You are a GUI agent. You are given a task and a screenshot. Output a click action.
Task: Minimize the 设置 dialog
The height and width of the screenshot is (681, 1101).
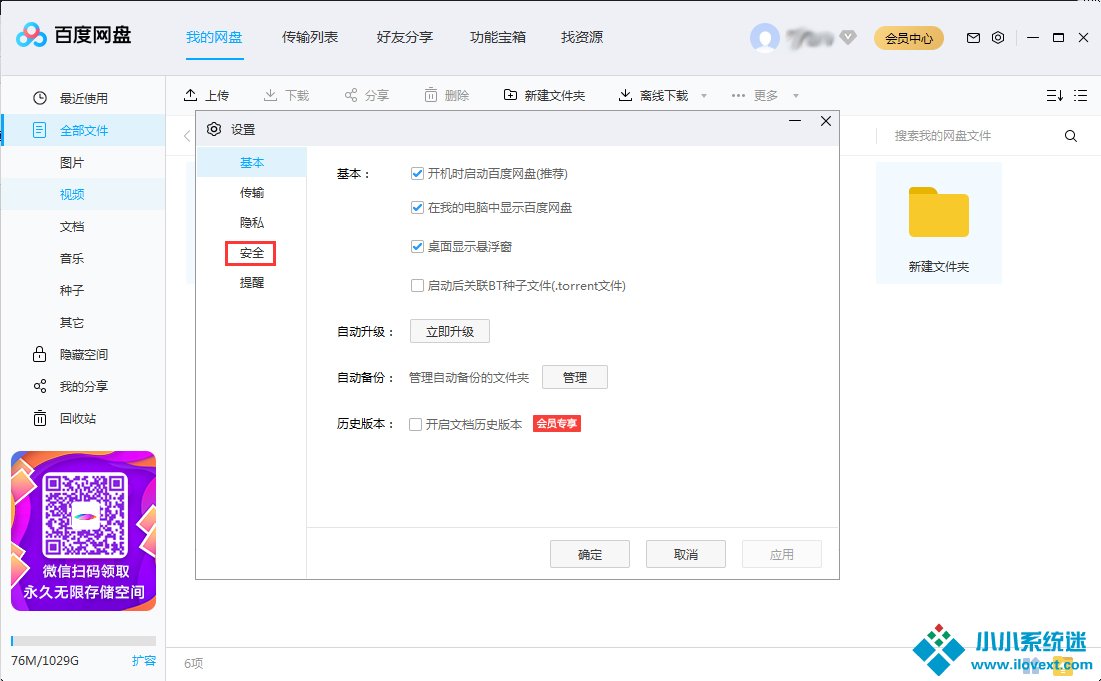click(x=795, y=121)
